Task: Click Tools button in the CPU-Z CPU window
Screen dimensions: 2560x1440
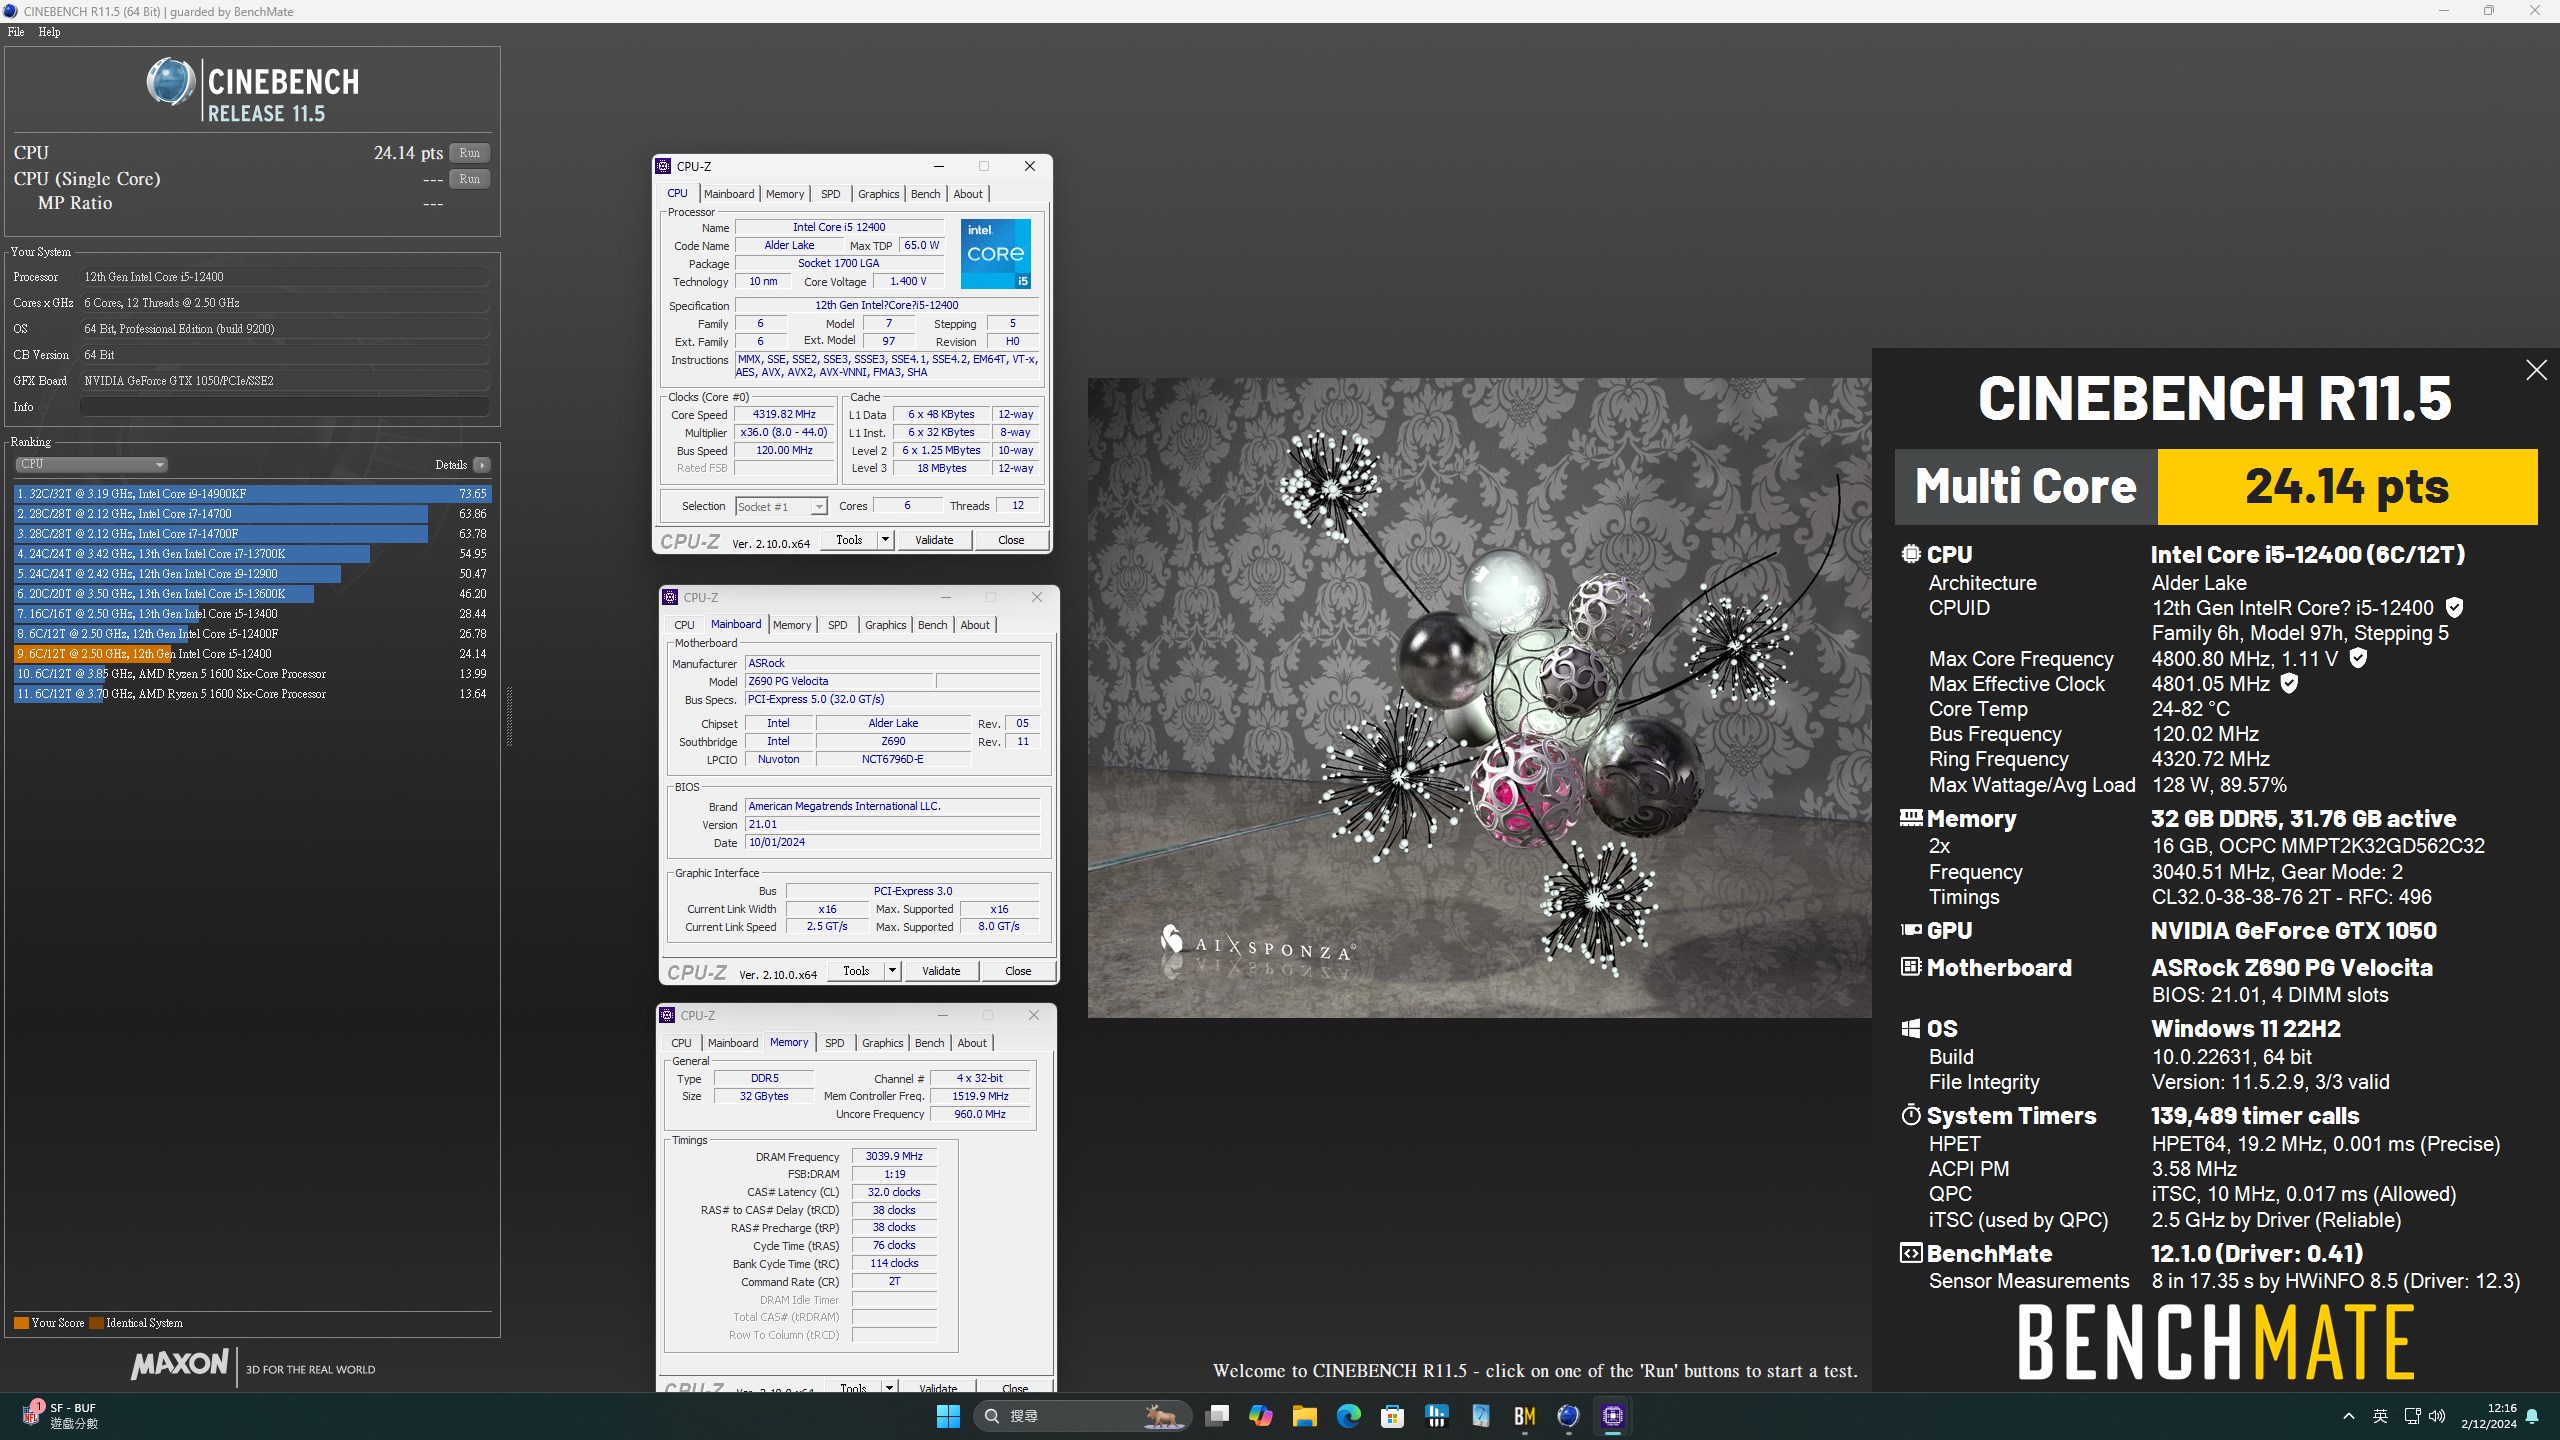Action: [x=849, y=540]
